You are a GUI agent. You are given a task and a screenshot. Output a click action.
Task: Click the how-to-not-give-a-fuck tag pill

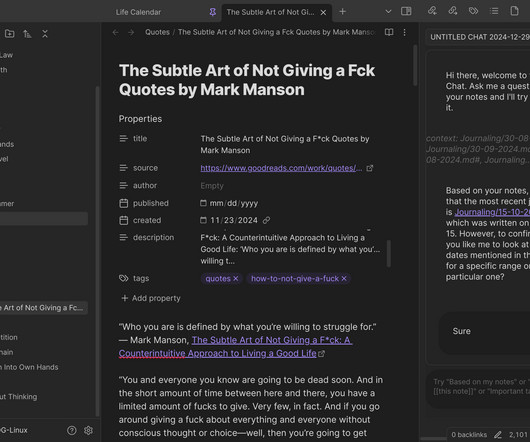(295, 278)
